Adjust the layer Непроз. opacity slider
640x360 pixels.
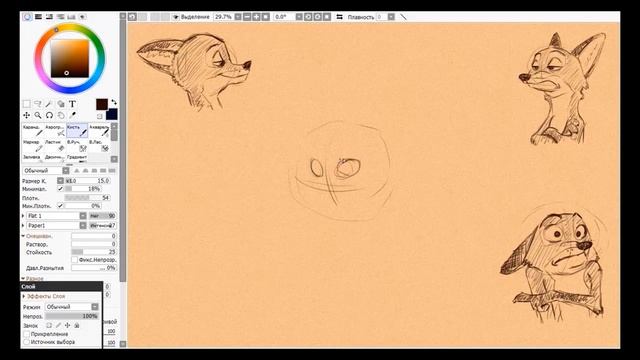tap(72, 316)
